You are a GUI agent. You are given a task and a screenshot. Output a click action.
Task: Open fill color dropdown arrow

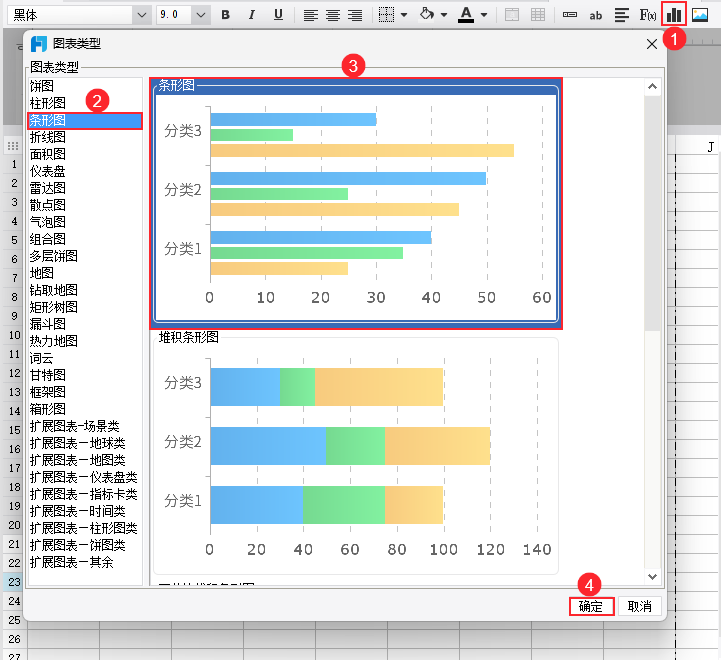pos(444,15)
